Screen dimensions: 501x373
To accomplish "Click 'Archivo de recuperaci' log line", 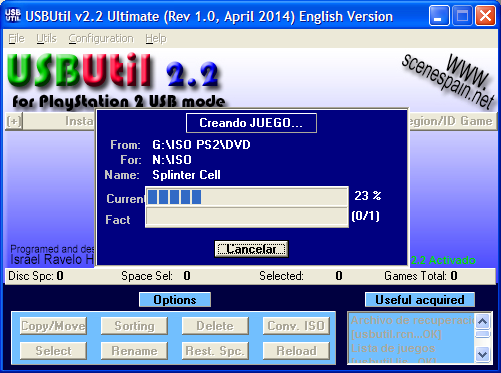I will click(x=413, y=320).
